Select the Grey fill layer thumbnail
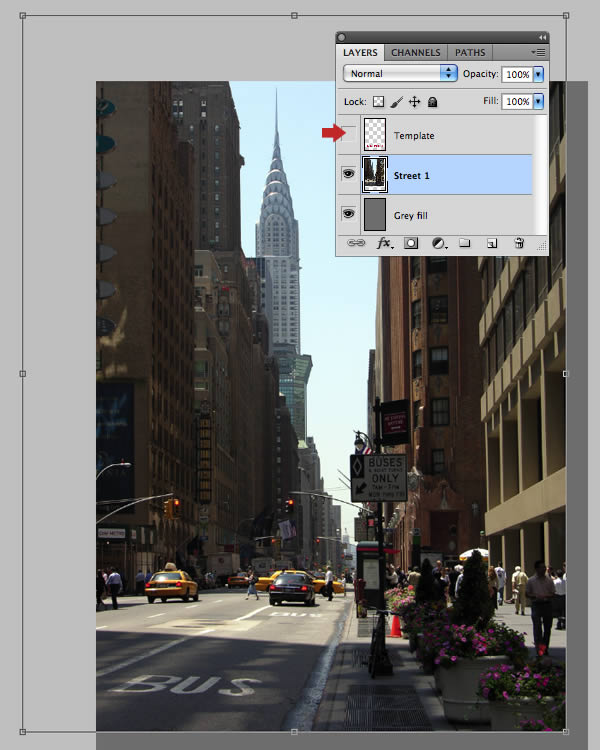The image size is (600, 750). coord(375,215)
